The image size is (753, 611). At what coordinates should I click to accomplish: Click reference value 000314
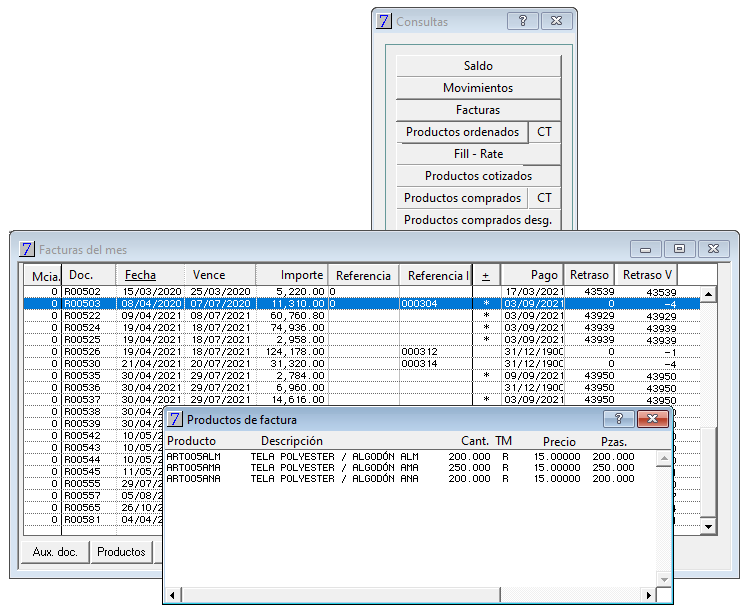pos(419,364)
